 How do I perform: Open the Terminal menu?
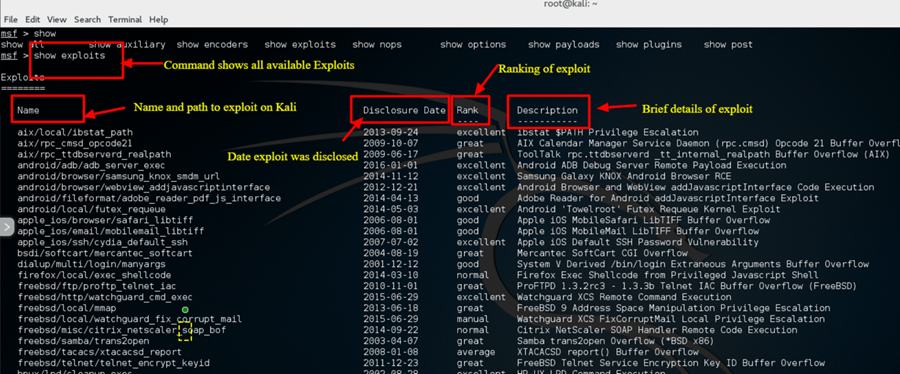coord(125,20)
